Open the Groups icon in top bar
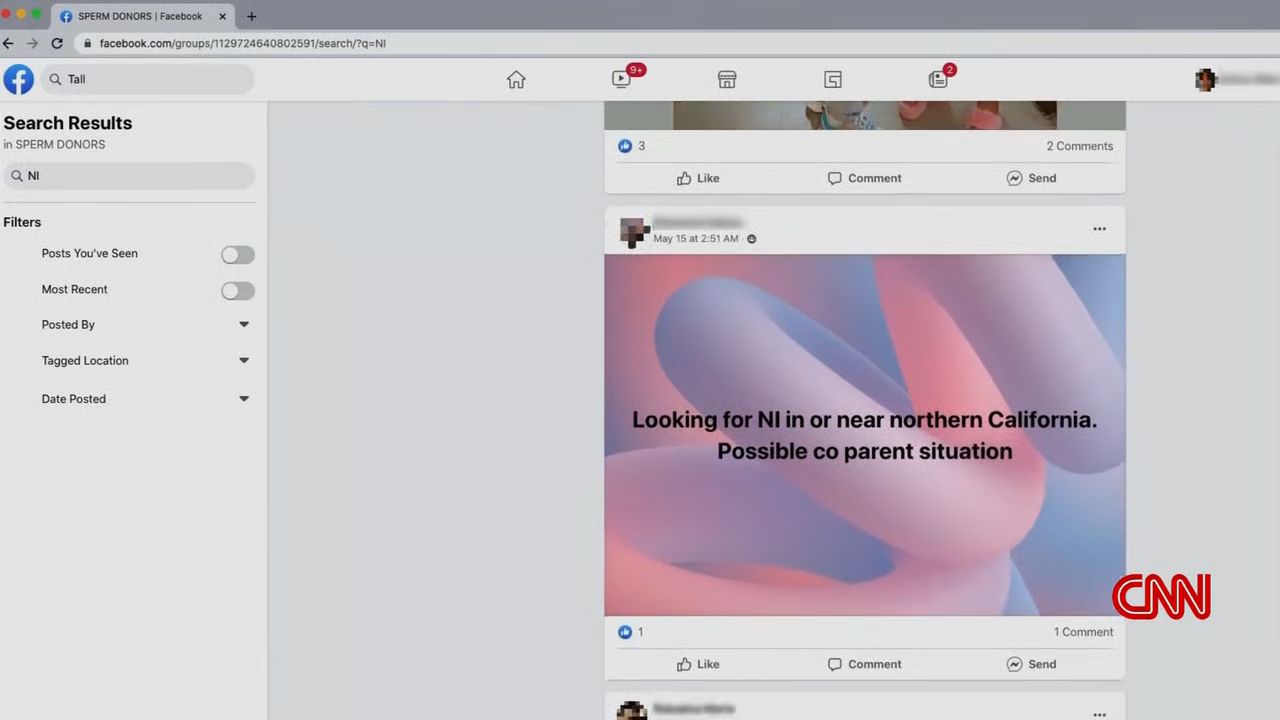This screenshot has height=720, width=1280. click(x=833, y=80)
